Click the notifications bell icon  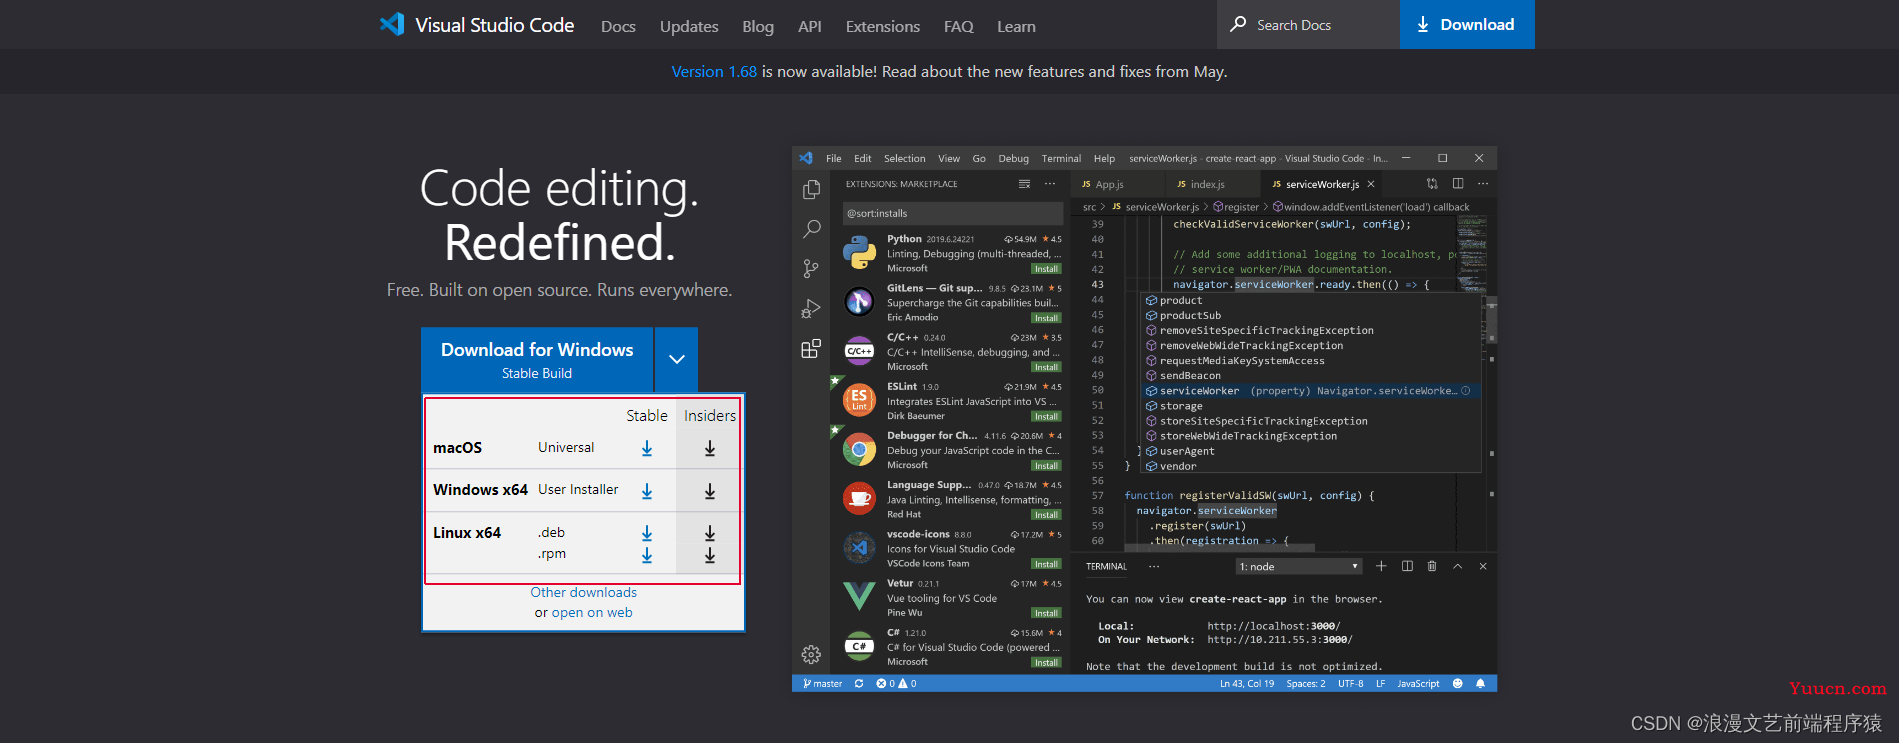coord(1480,684)
